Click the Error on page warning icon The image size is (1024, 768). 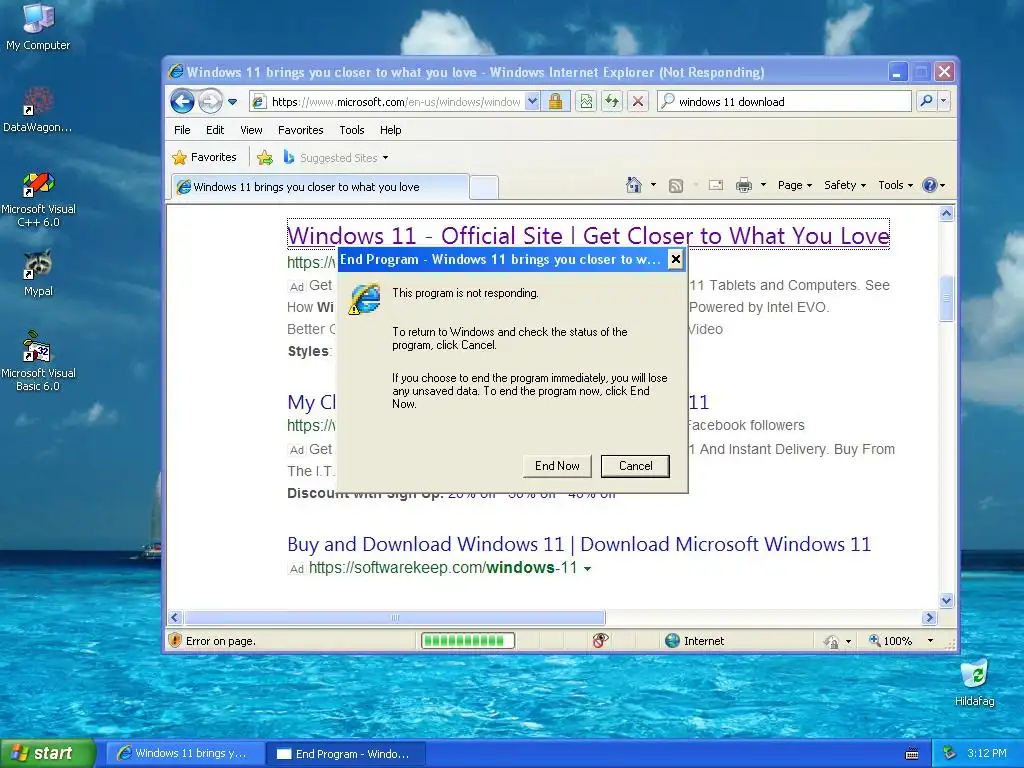(175, 641)
